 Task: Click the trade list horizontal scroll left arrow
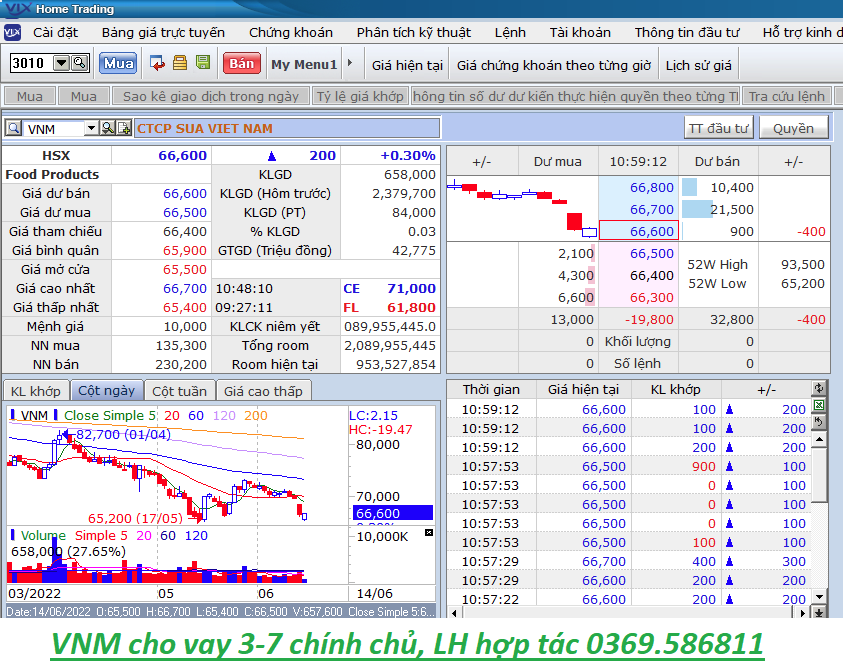coord(454,613)
